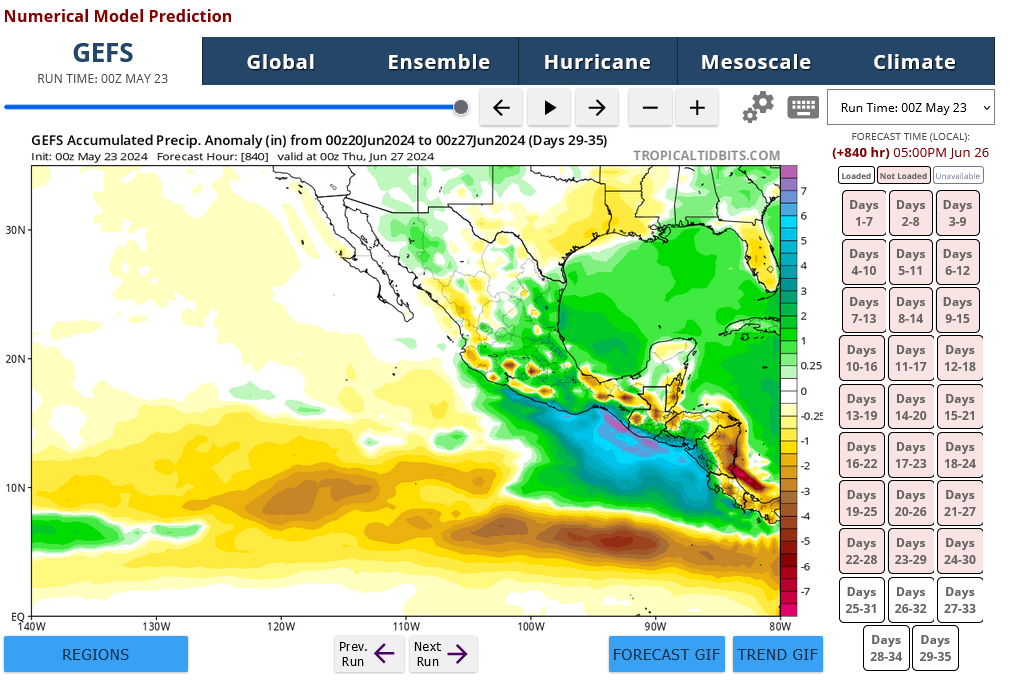Step forward one forecast frame
Screen dimensions: 1010x687
click(596, 108)
